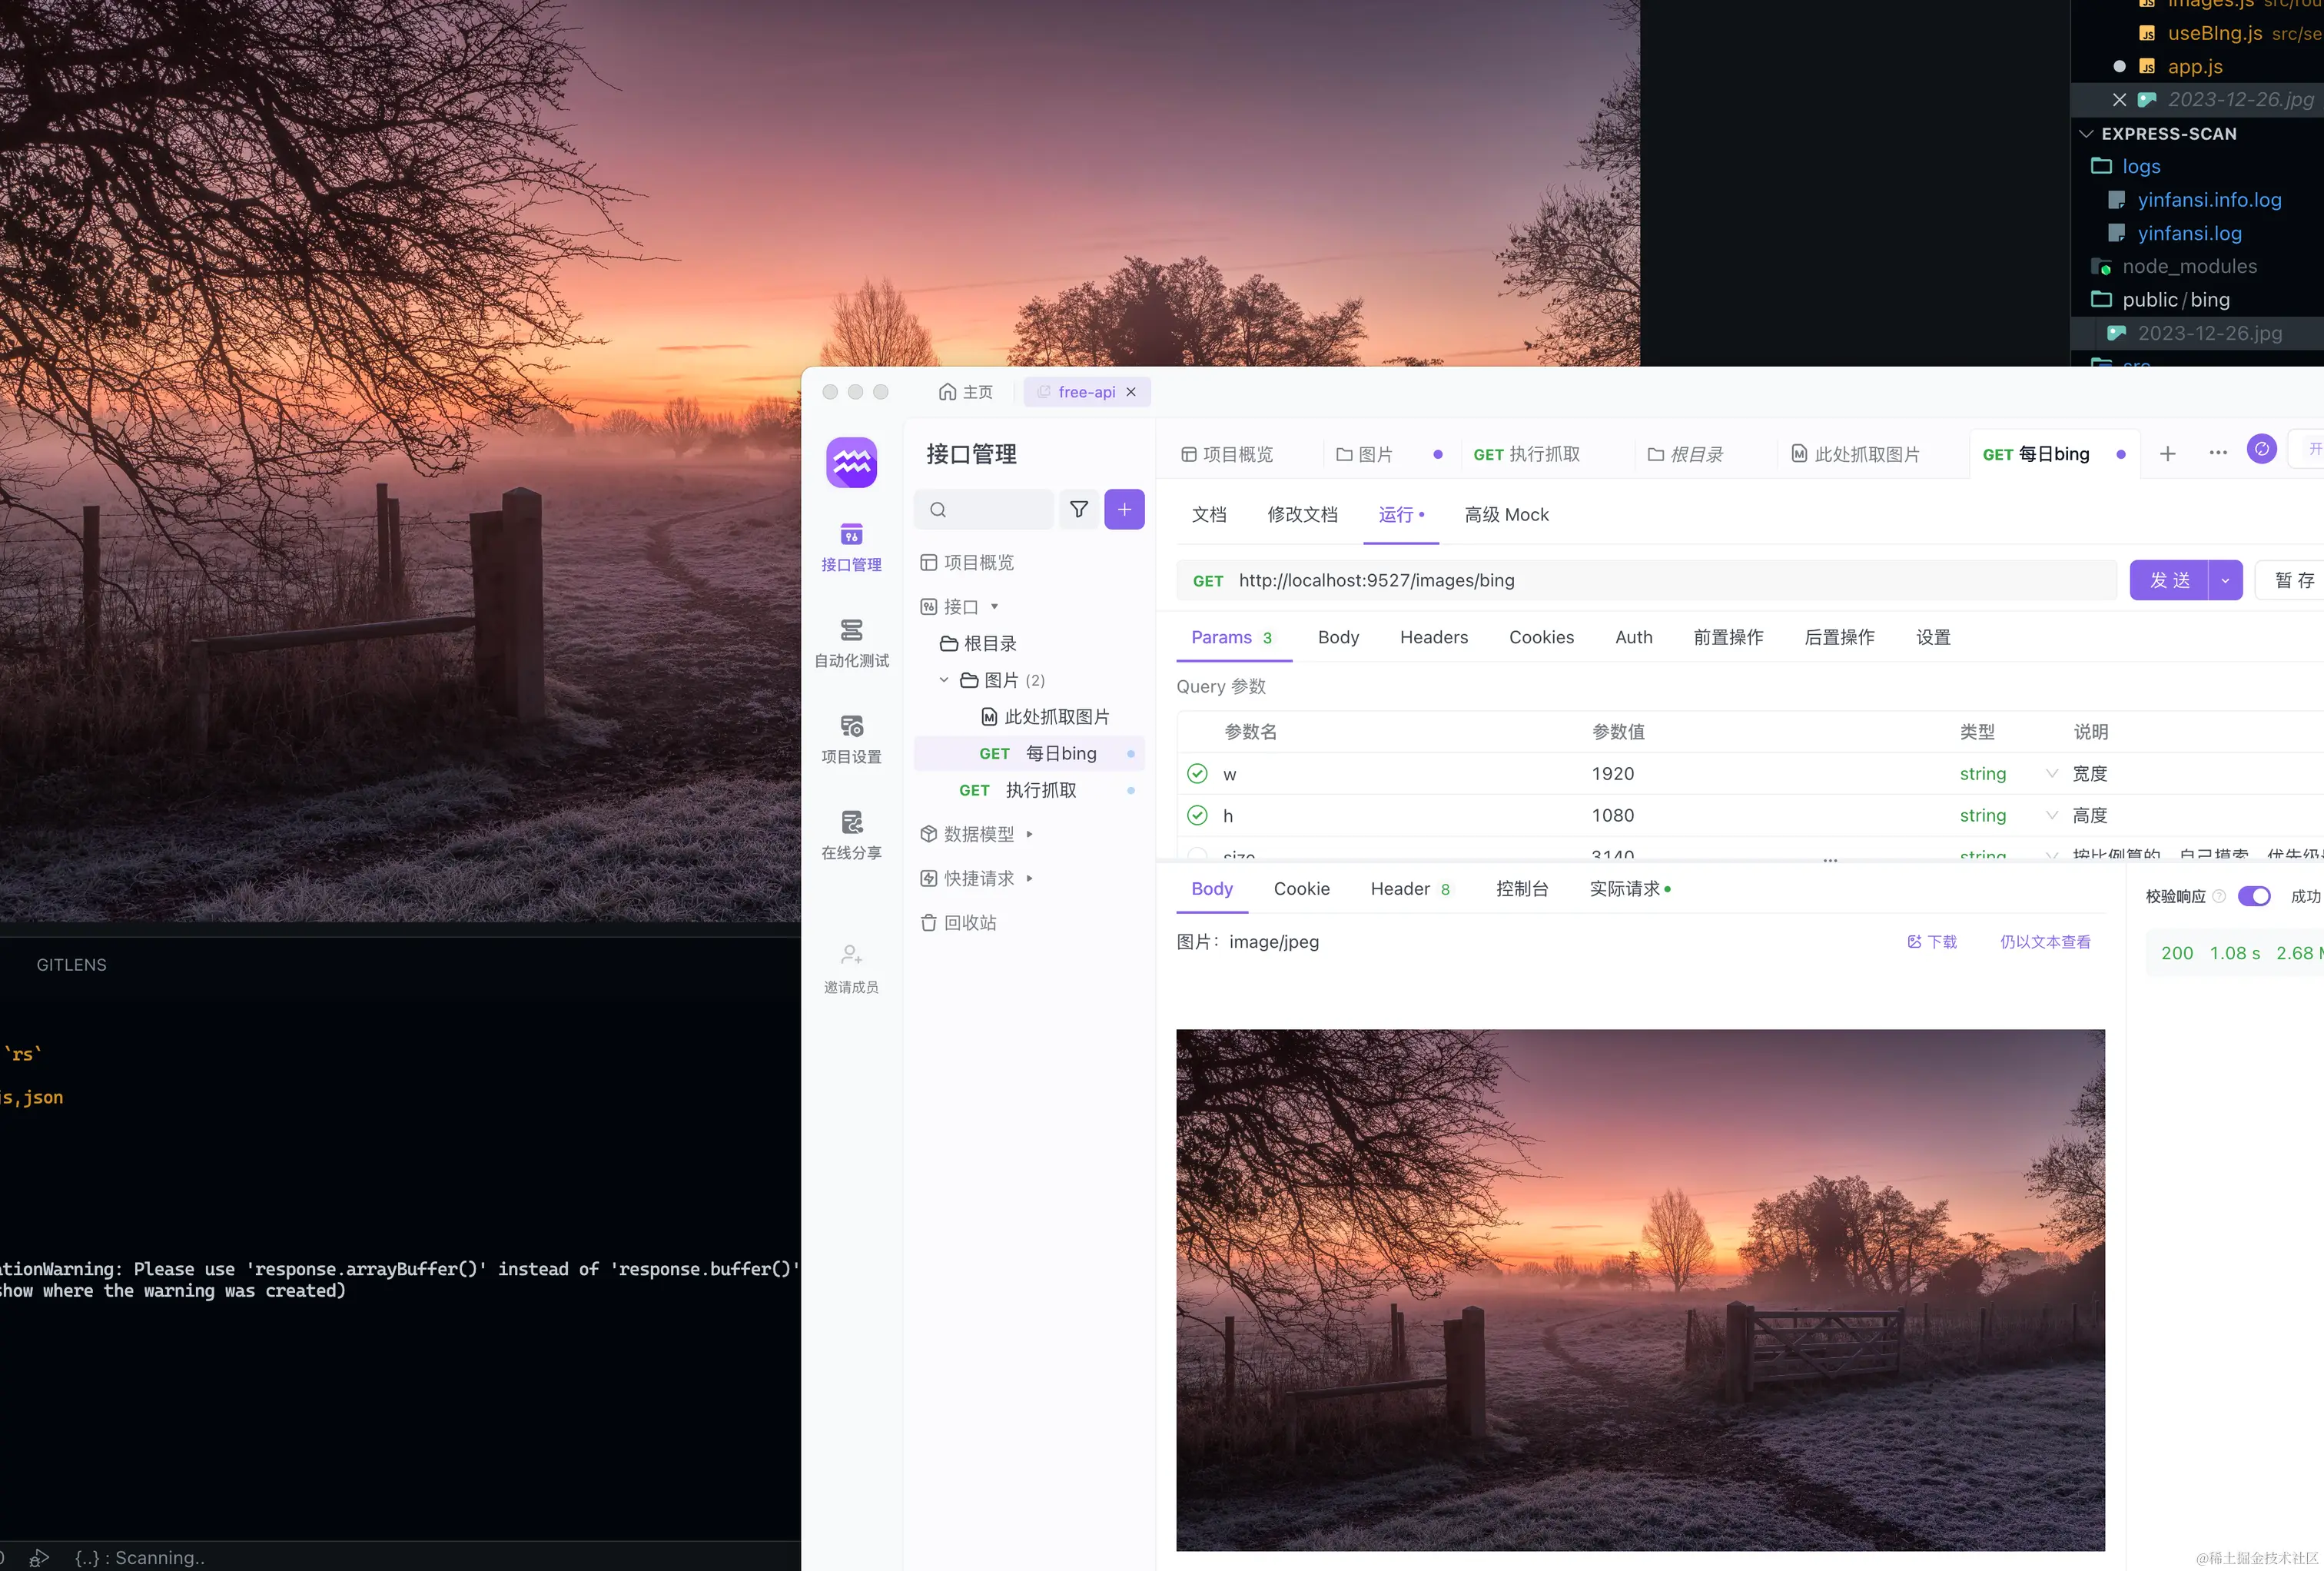Uncheck the h parameter checkbox
This screenshot has height=1571, width=2324.
(1197, 816)
